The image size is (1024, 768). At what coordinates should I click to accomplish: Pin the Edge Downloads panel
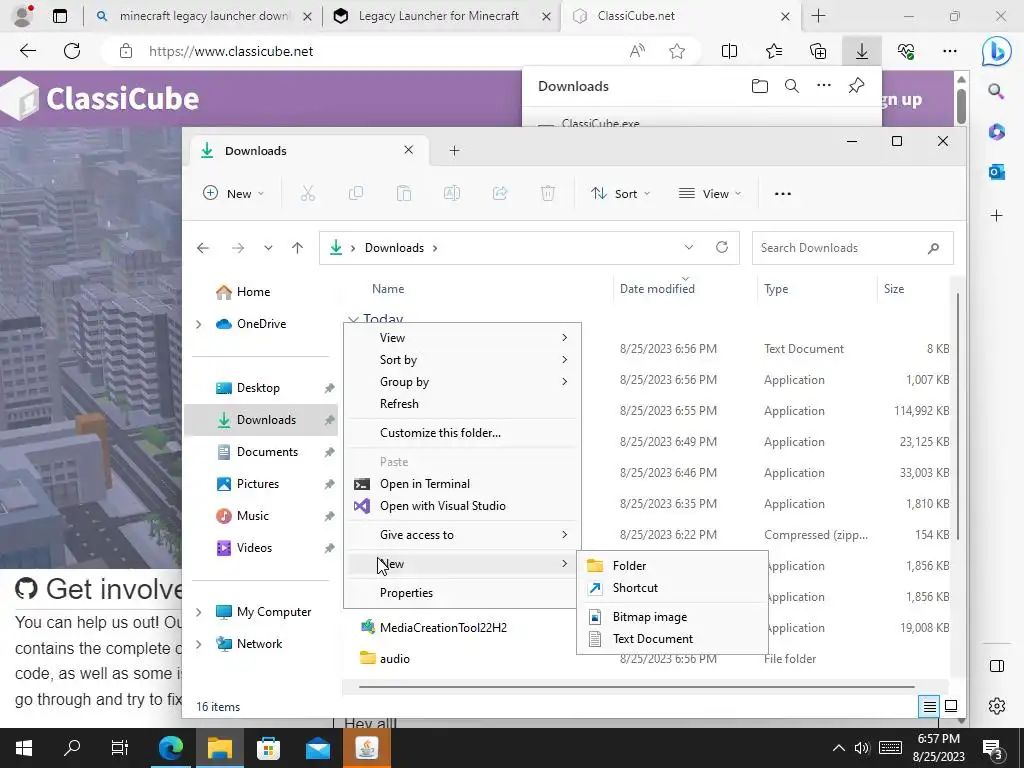click(856, 86)
